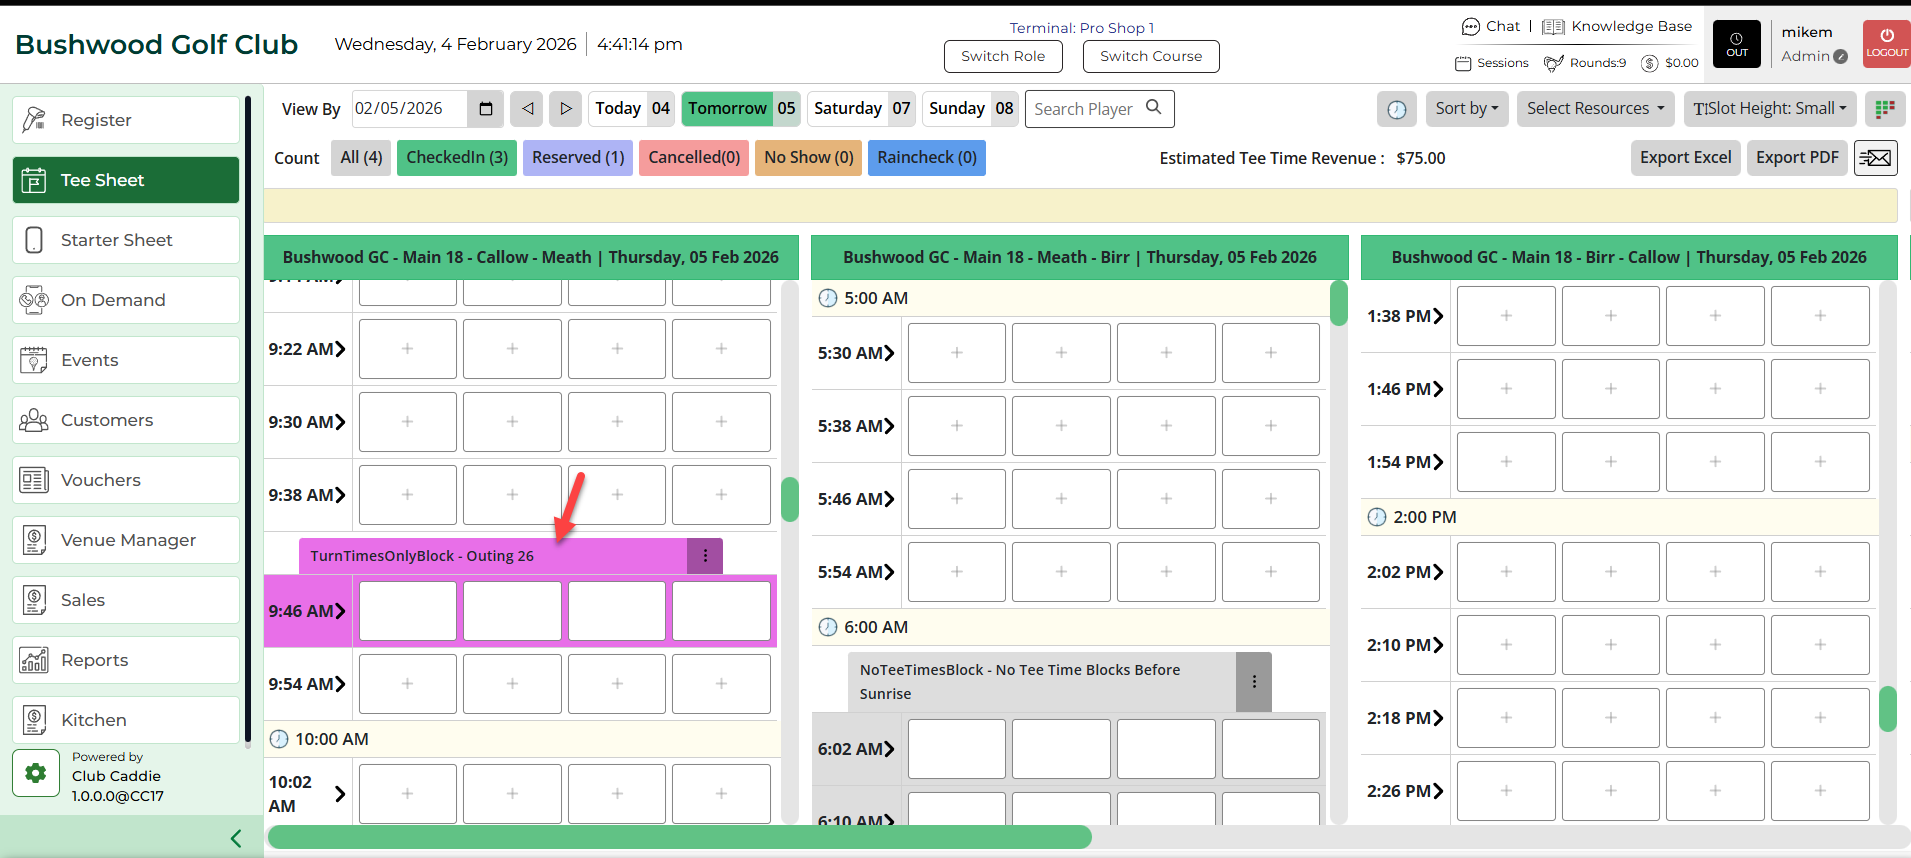Open Venue Manager in sidebar
The width and height of the screenshot is (1911, 858).
click(126, 540)
